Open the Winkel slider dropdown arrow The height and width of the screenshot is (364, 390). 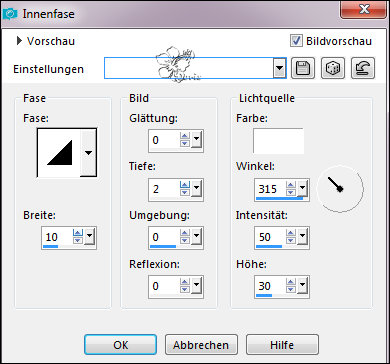coord(302,189)
